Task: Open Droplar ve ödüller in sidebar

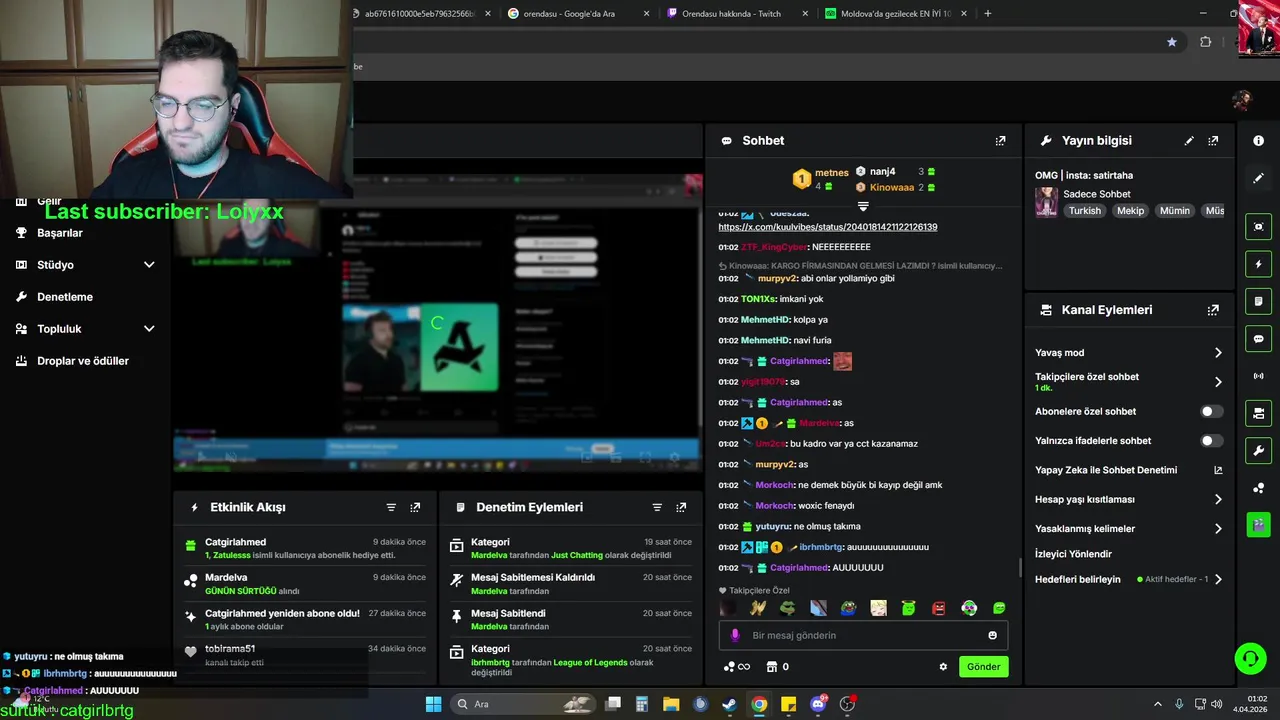Action: [x=83, y=361]
